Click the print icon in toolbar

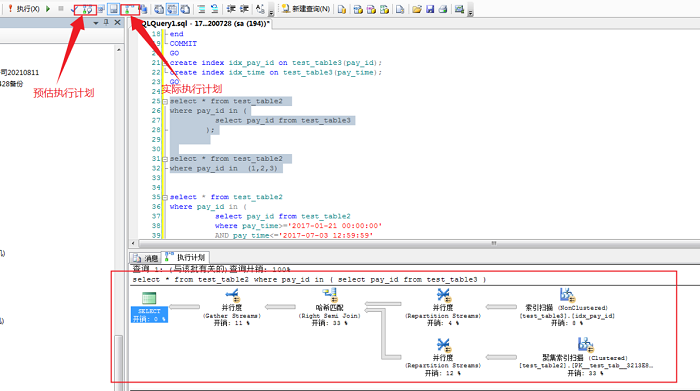(443, 9)
